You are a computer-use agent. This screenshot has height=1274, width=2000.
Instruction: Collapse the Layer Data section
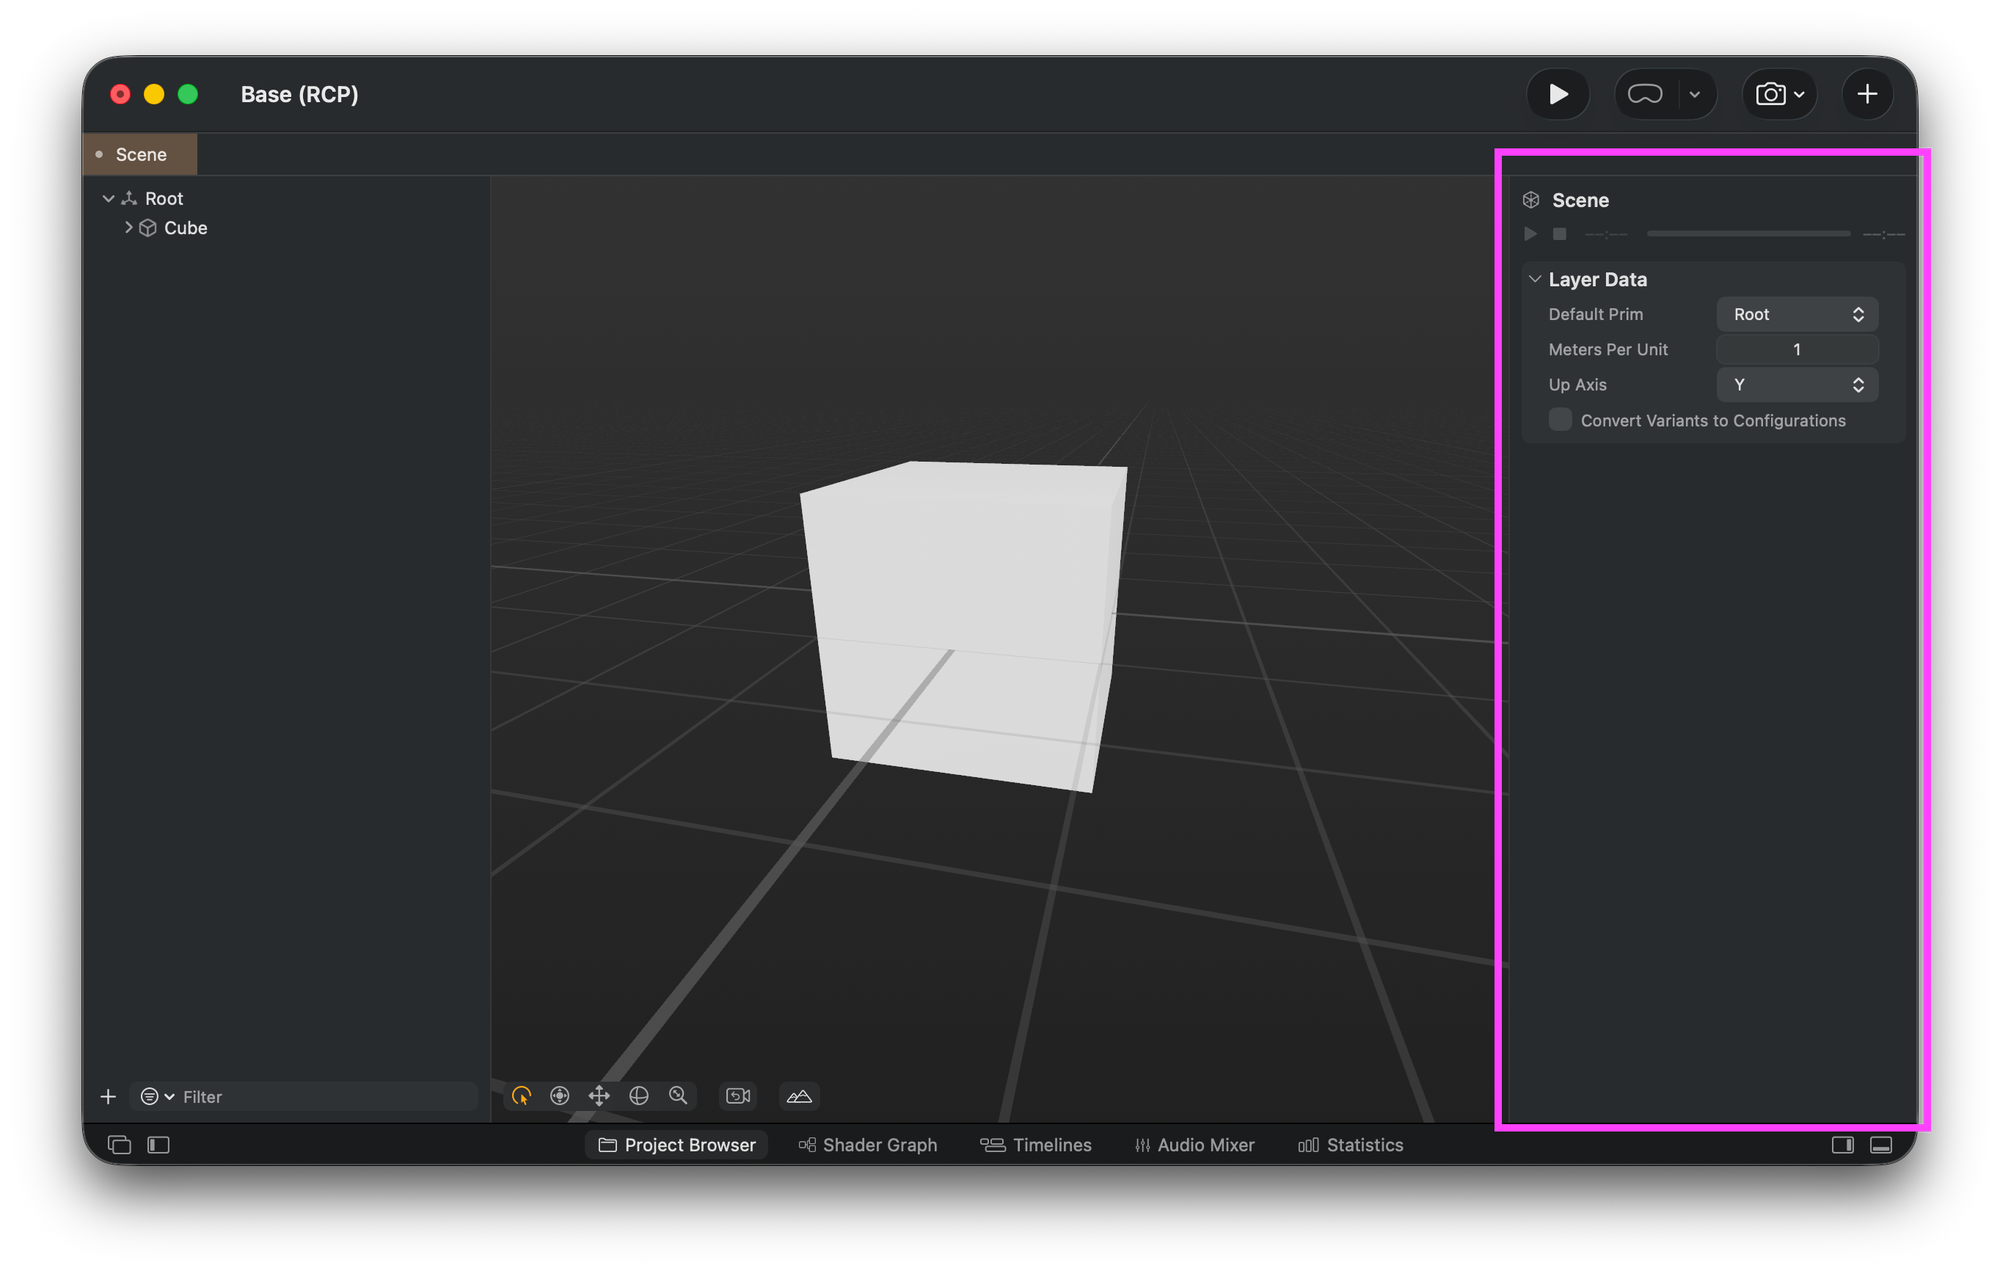[x=1535, y=279]
